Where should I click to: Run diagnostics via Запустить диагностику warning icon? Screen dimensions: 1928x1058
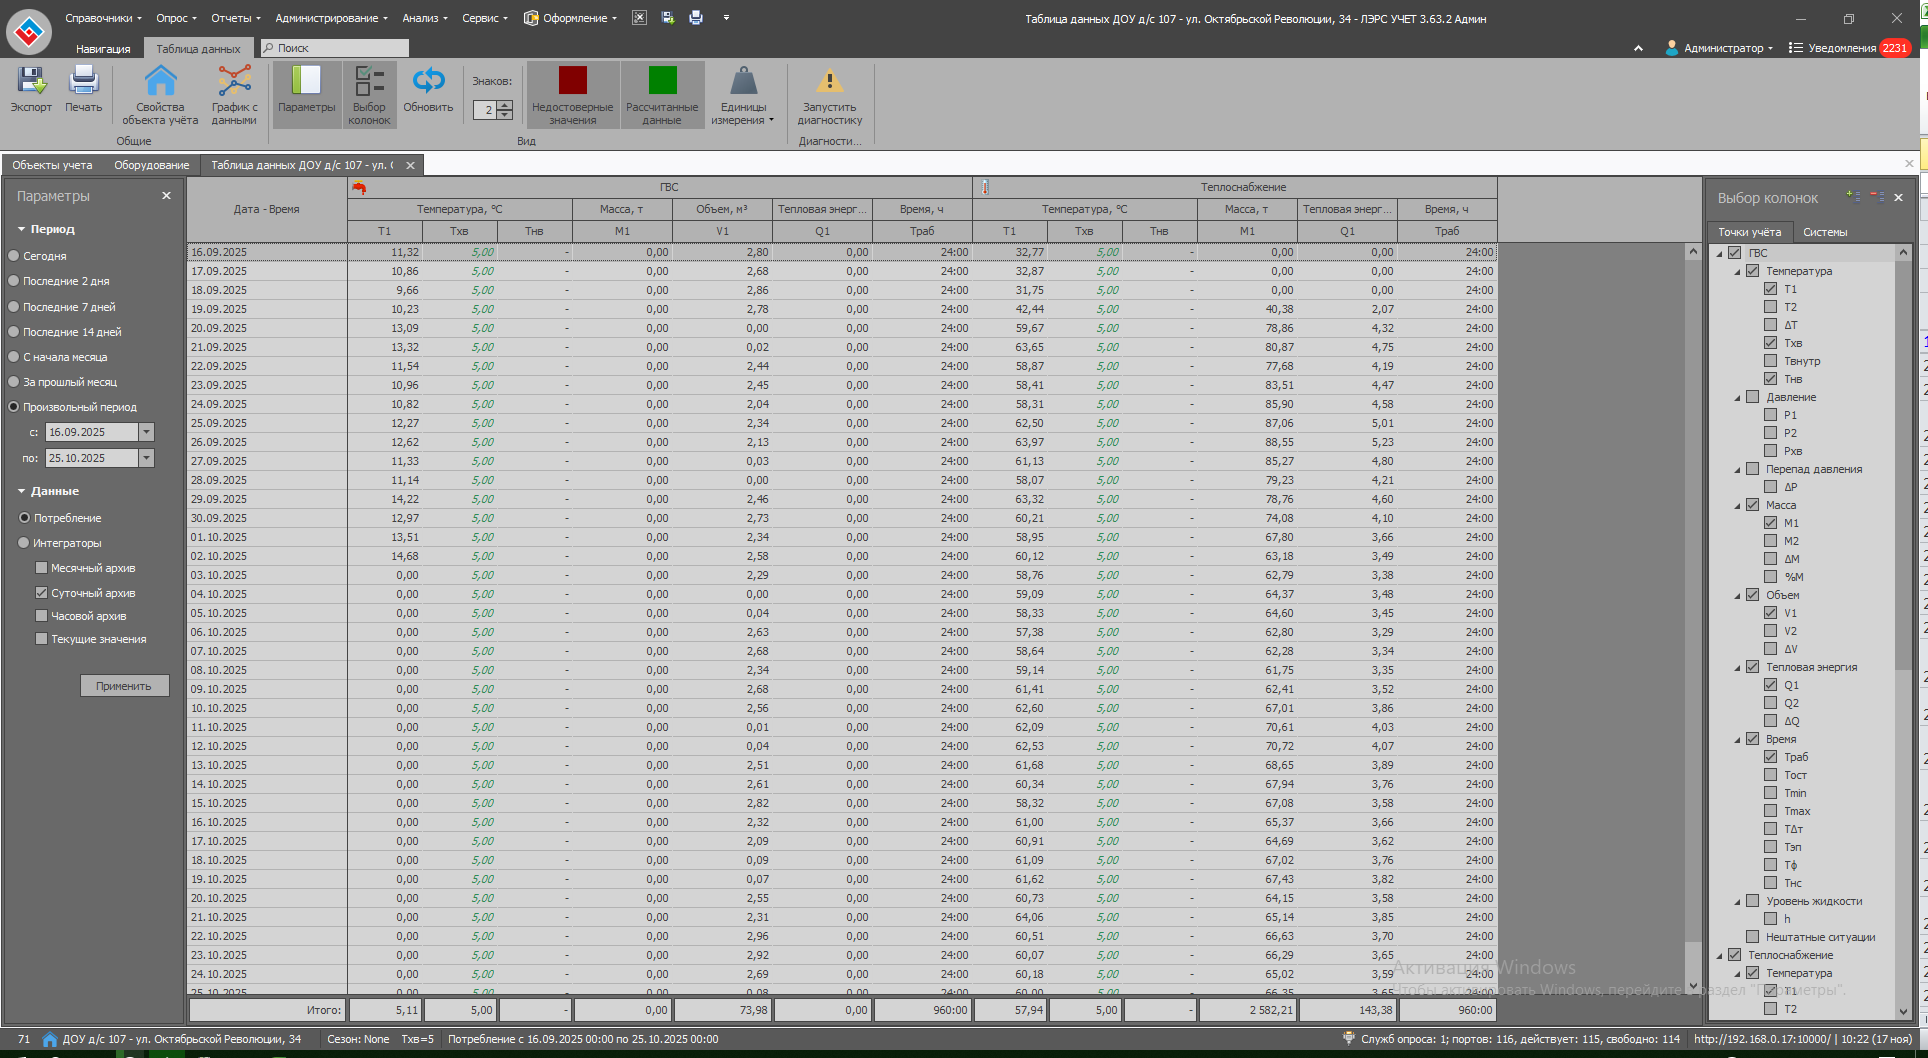click(x=829, y=82)
